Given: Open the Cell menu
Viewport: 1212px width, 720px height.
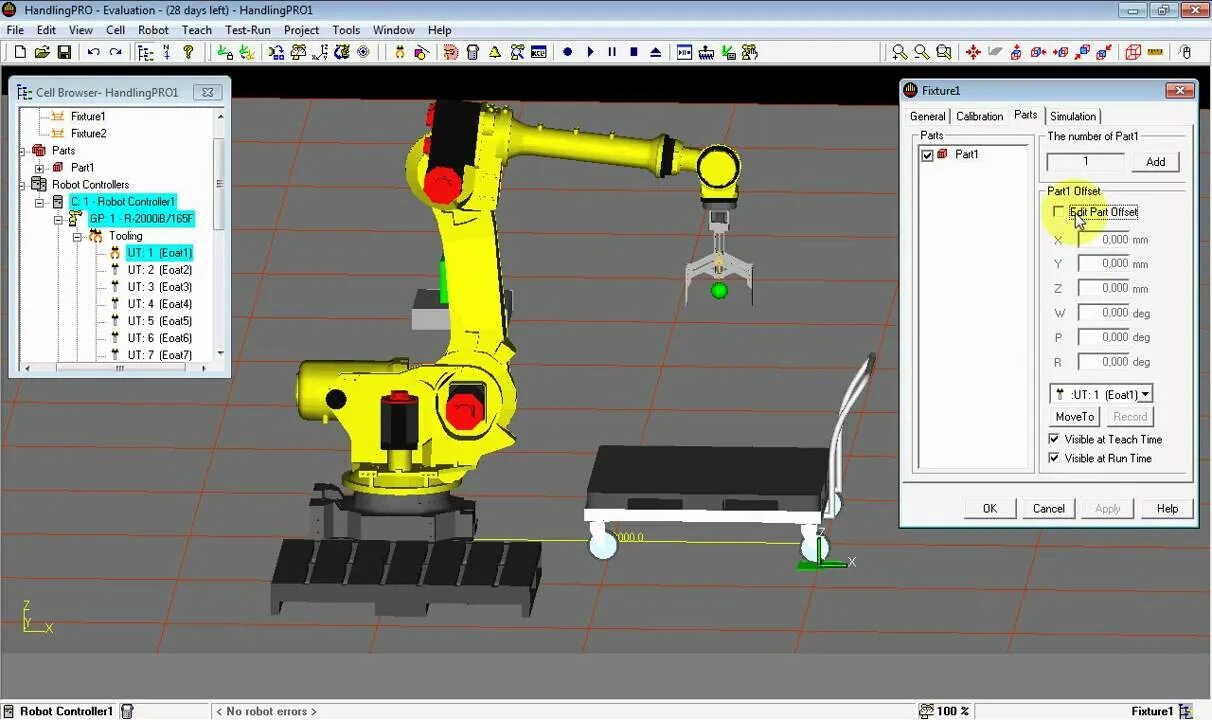Looking at the screenshot, I should pyautogui.click(x=115, y=30).
